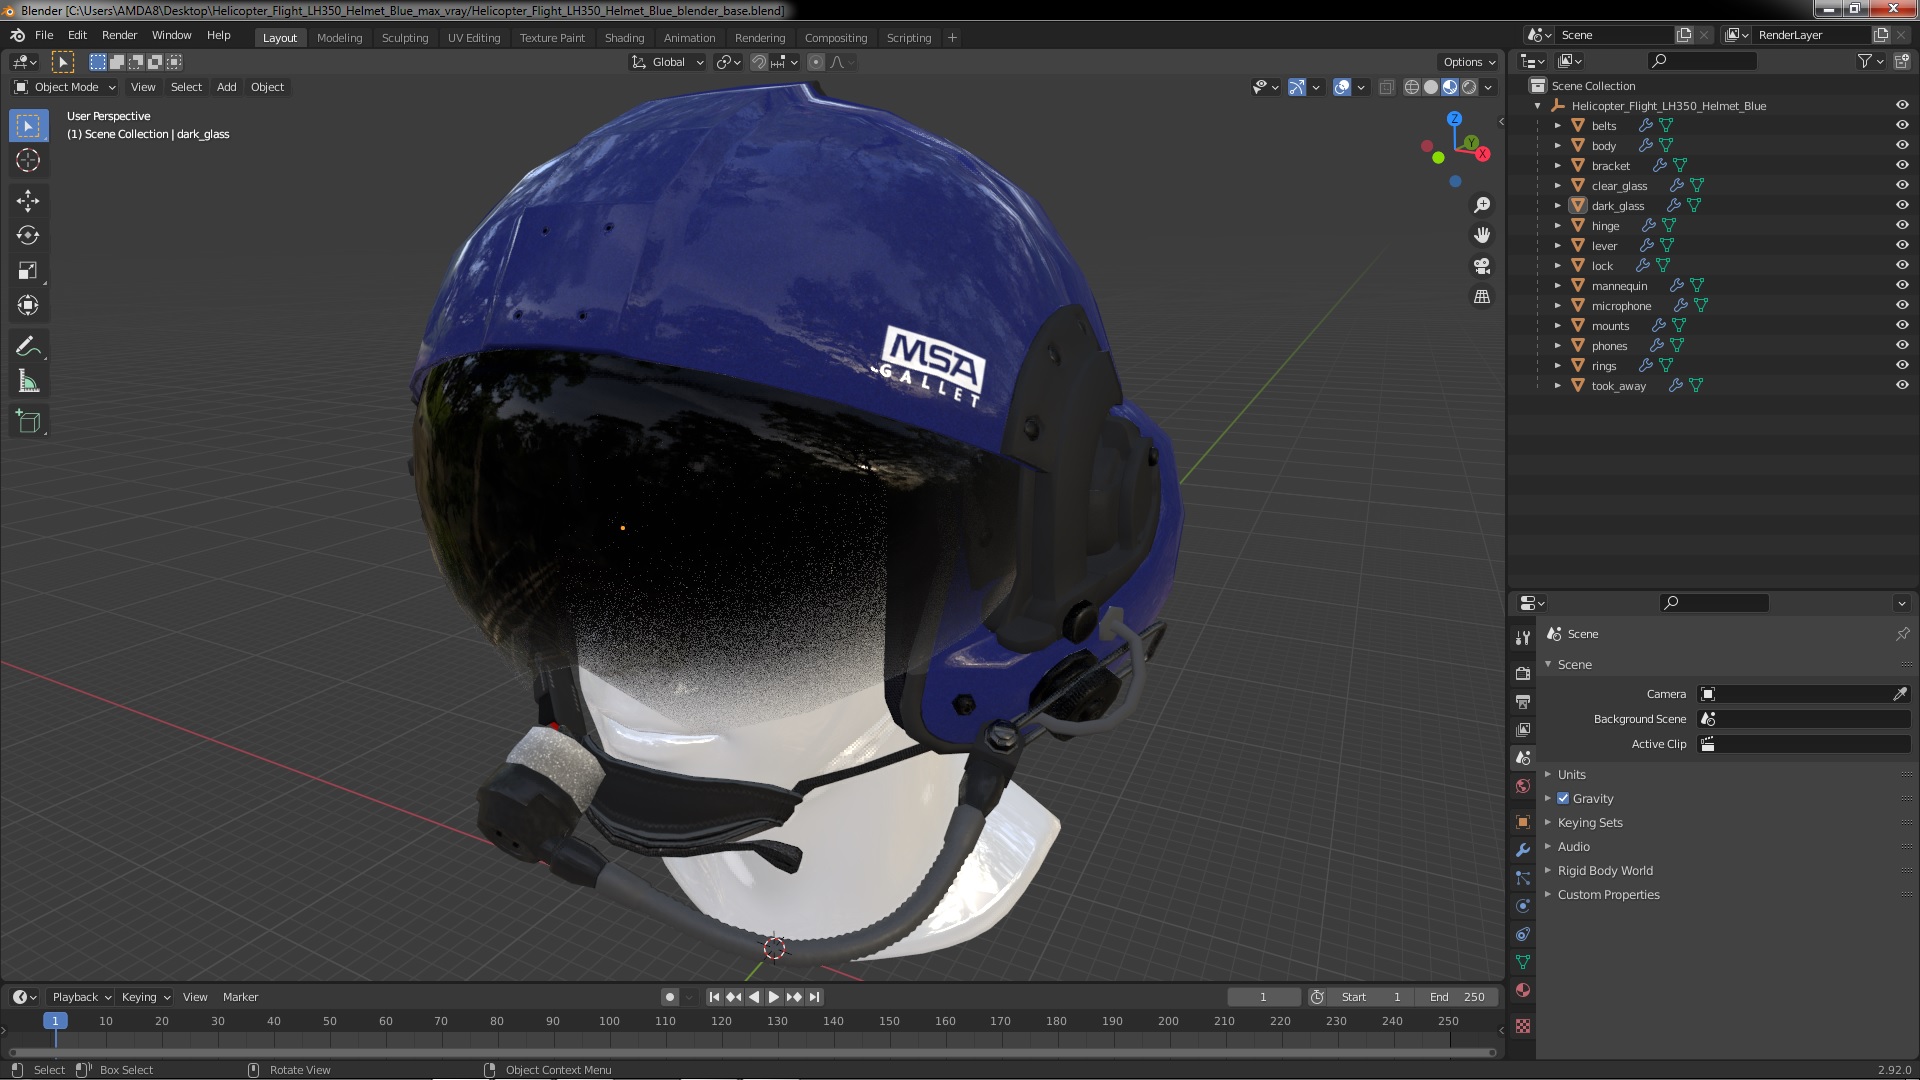This screenshot has height=1080, width=1920.
Task: Select the Select Box tool
Action: point(28,126)
